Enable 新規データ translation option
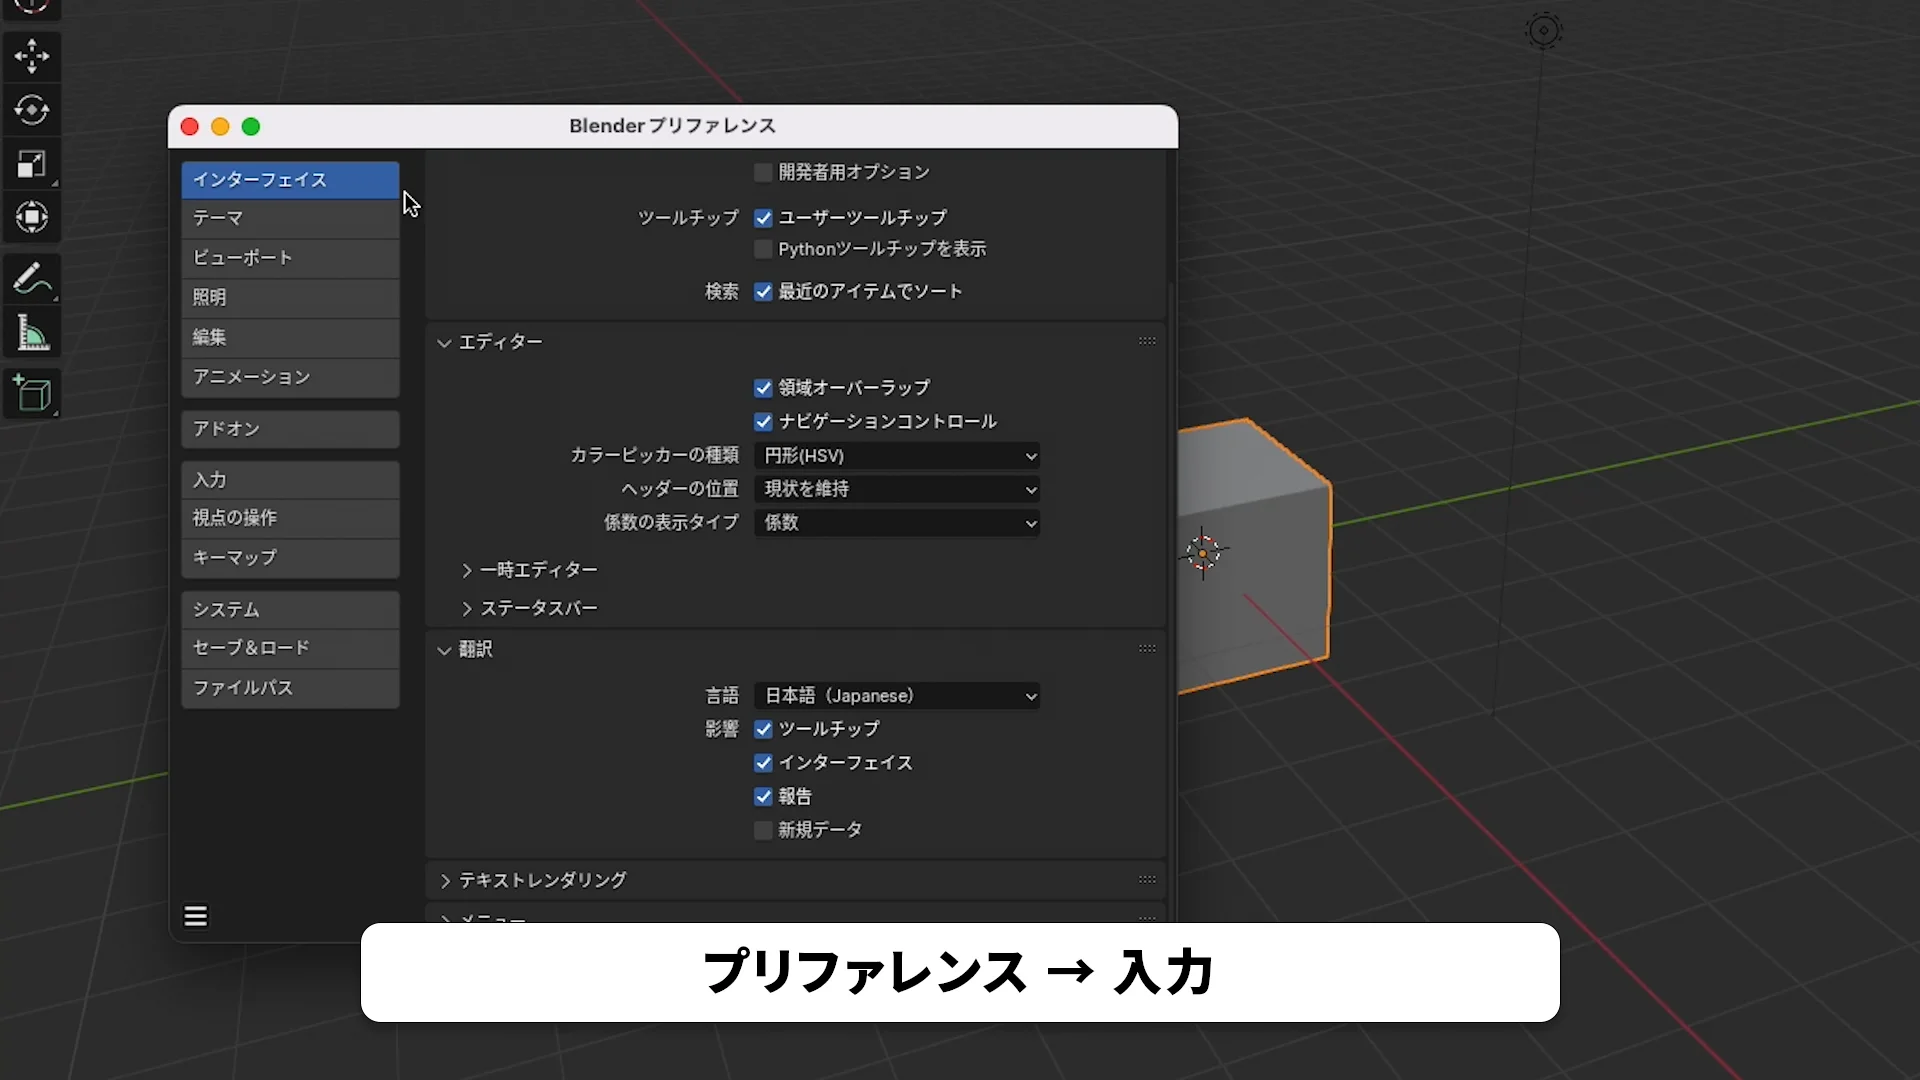 (763, 830)
